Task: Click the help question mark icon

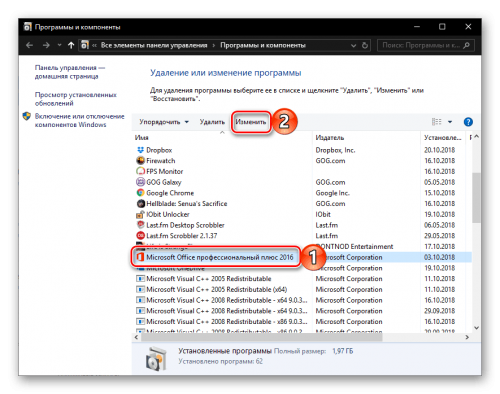Action: point(468,122)
